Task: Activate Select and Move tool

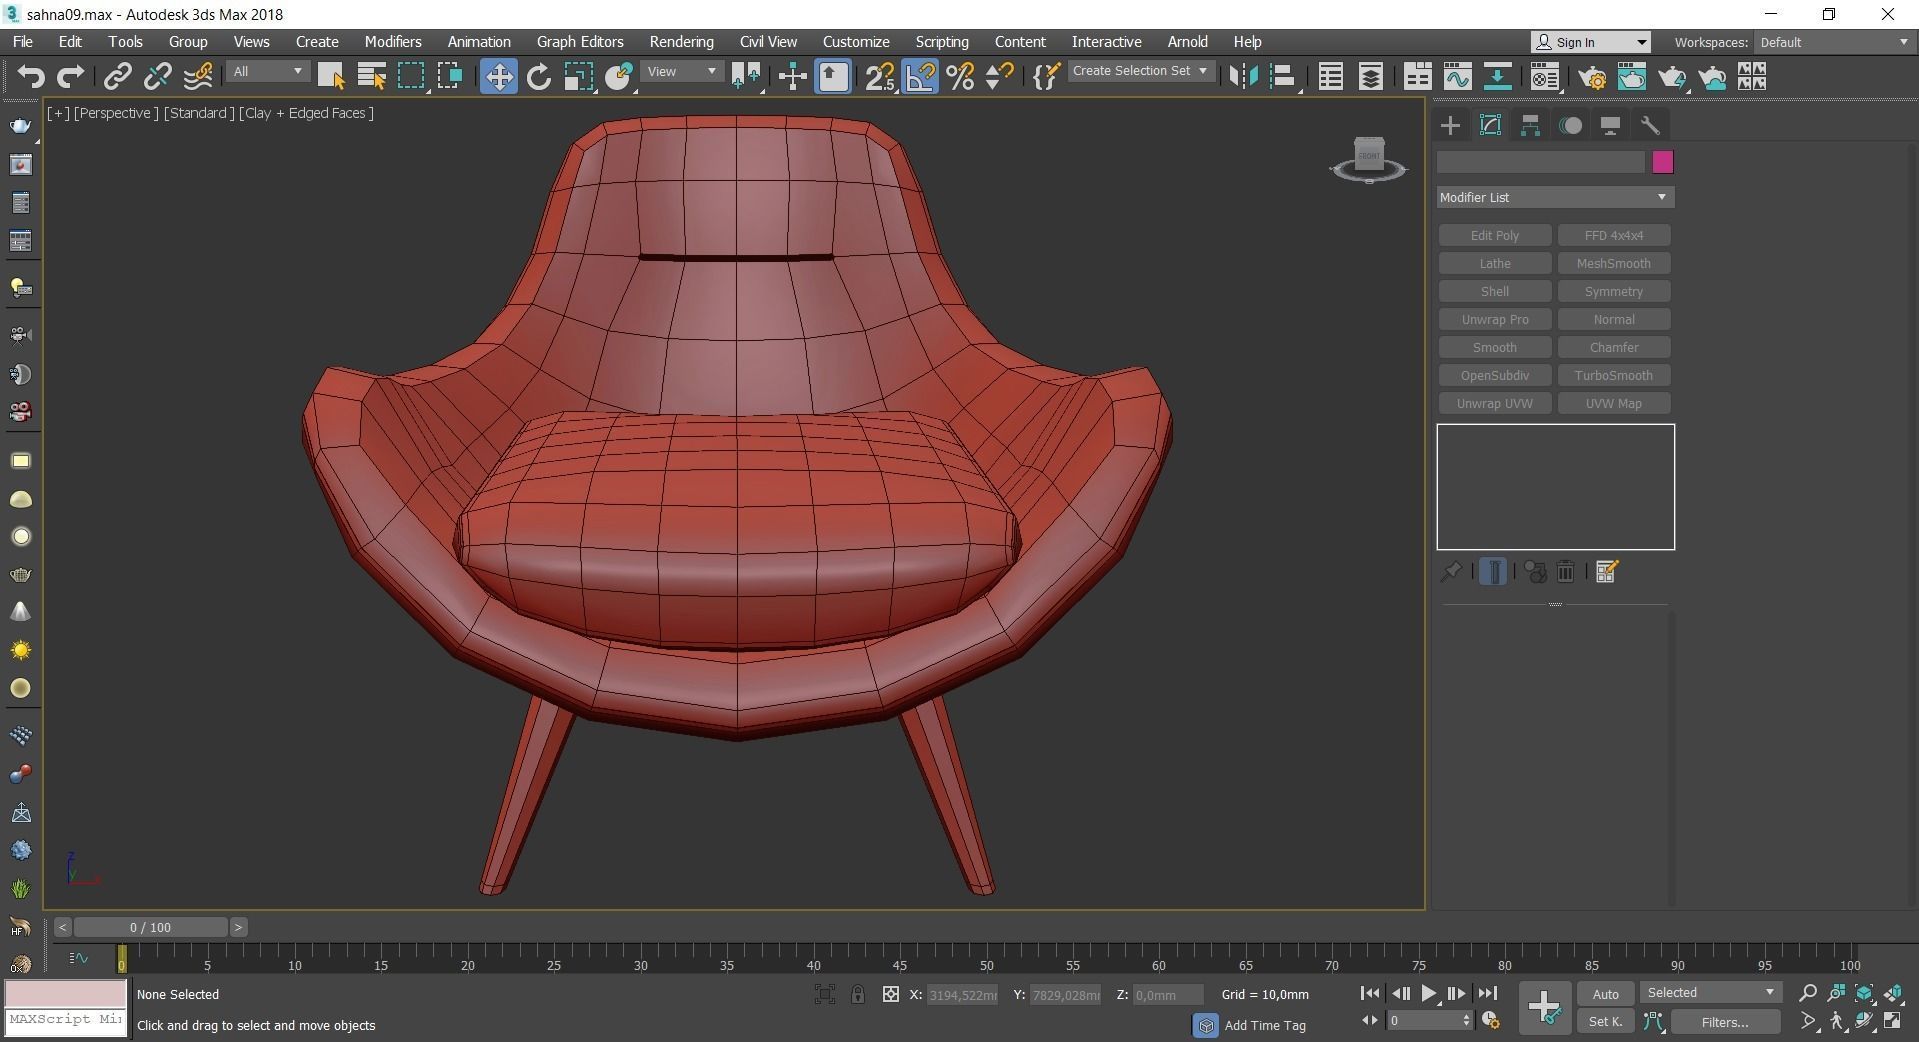Action: [x=498, y=76]
